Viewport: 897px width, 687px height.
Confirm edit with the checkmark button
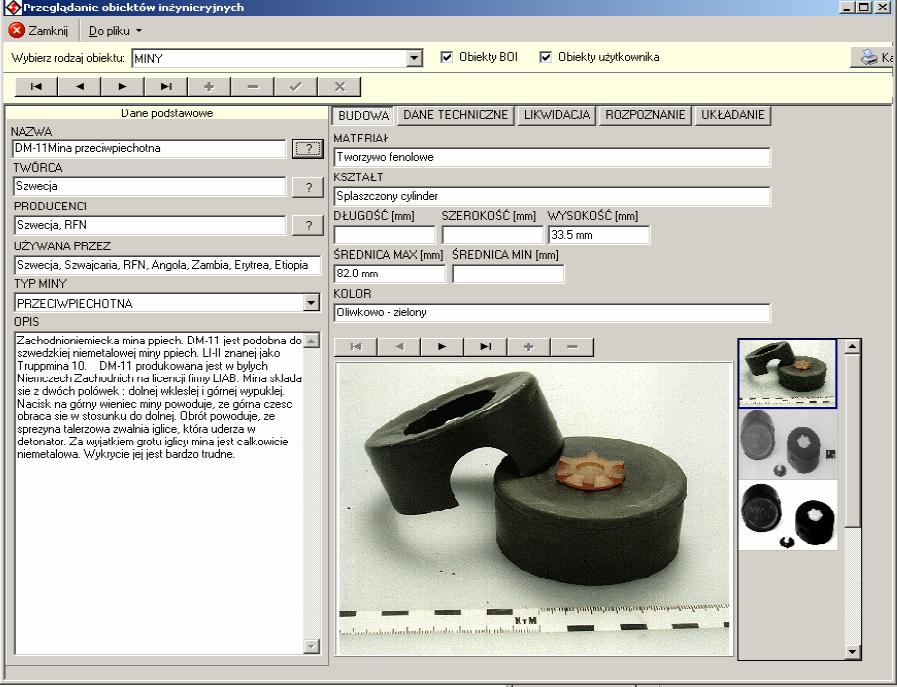[296, 86]
